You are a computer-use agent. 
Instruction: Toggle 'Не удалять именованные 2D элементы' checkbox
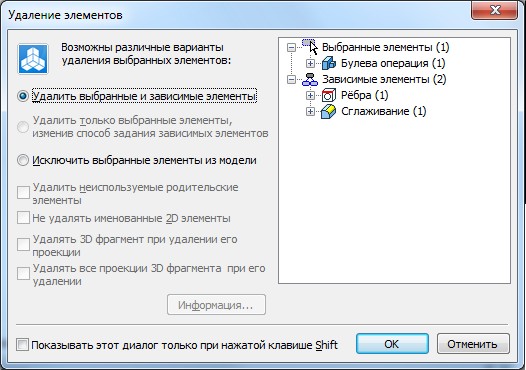click(23, 218)
